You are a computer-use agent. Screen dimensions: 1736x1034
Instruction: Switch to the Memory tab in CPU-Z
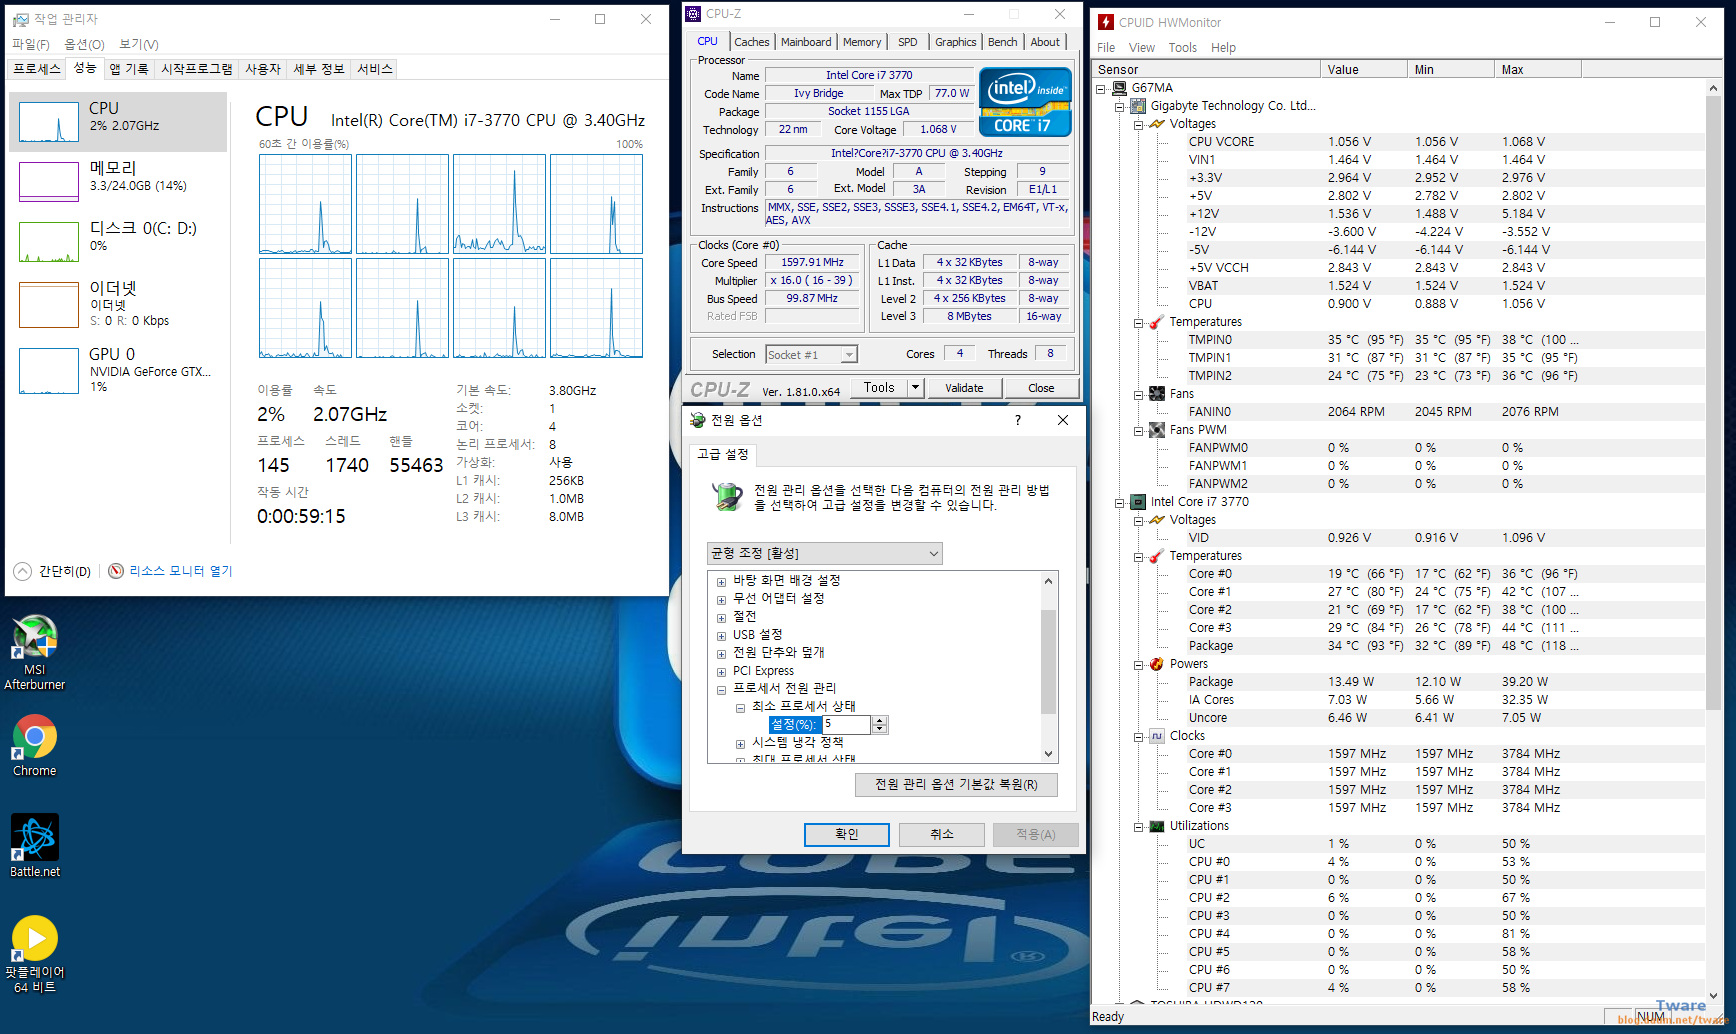[862, 42]
